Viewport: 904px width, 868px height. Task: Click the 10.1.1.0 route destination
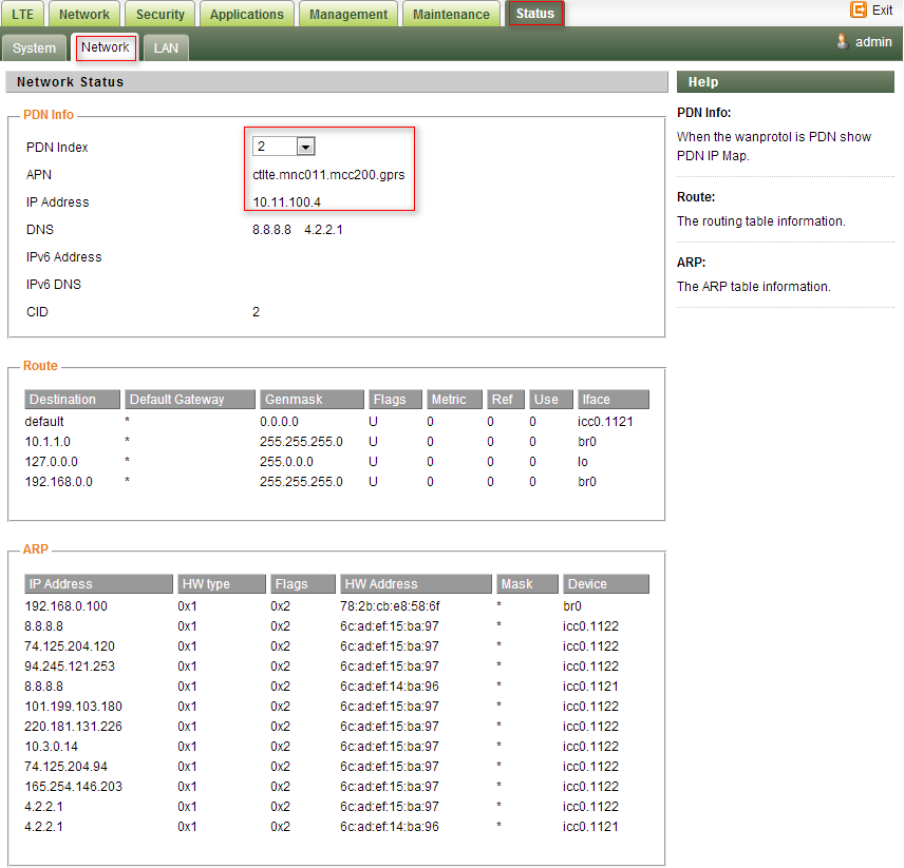tap(47, 441)
